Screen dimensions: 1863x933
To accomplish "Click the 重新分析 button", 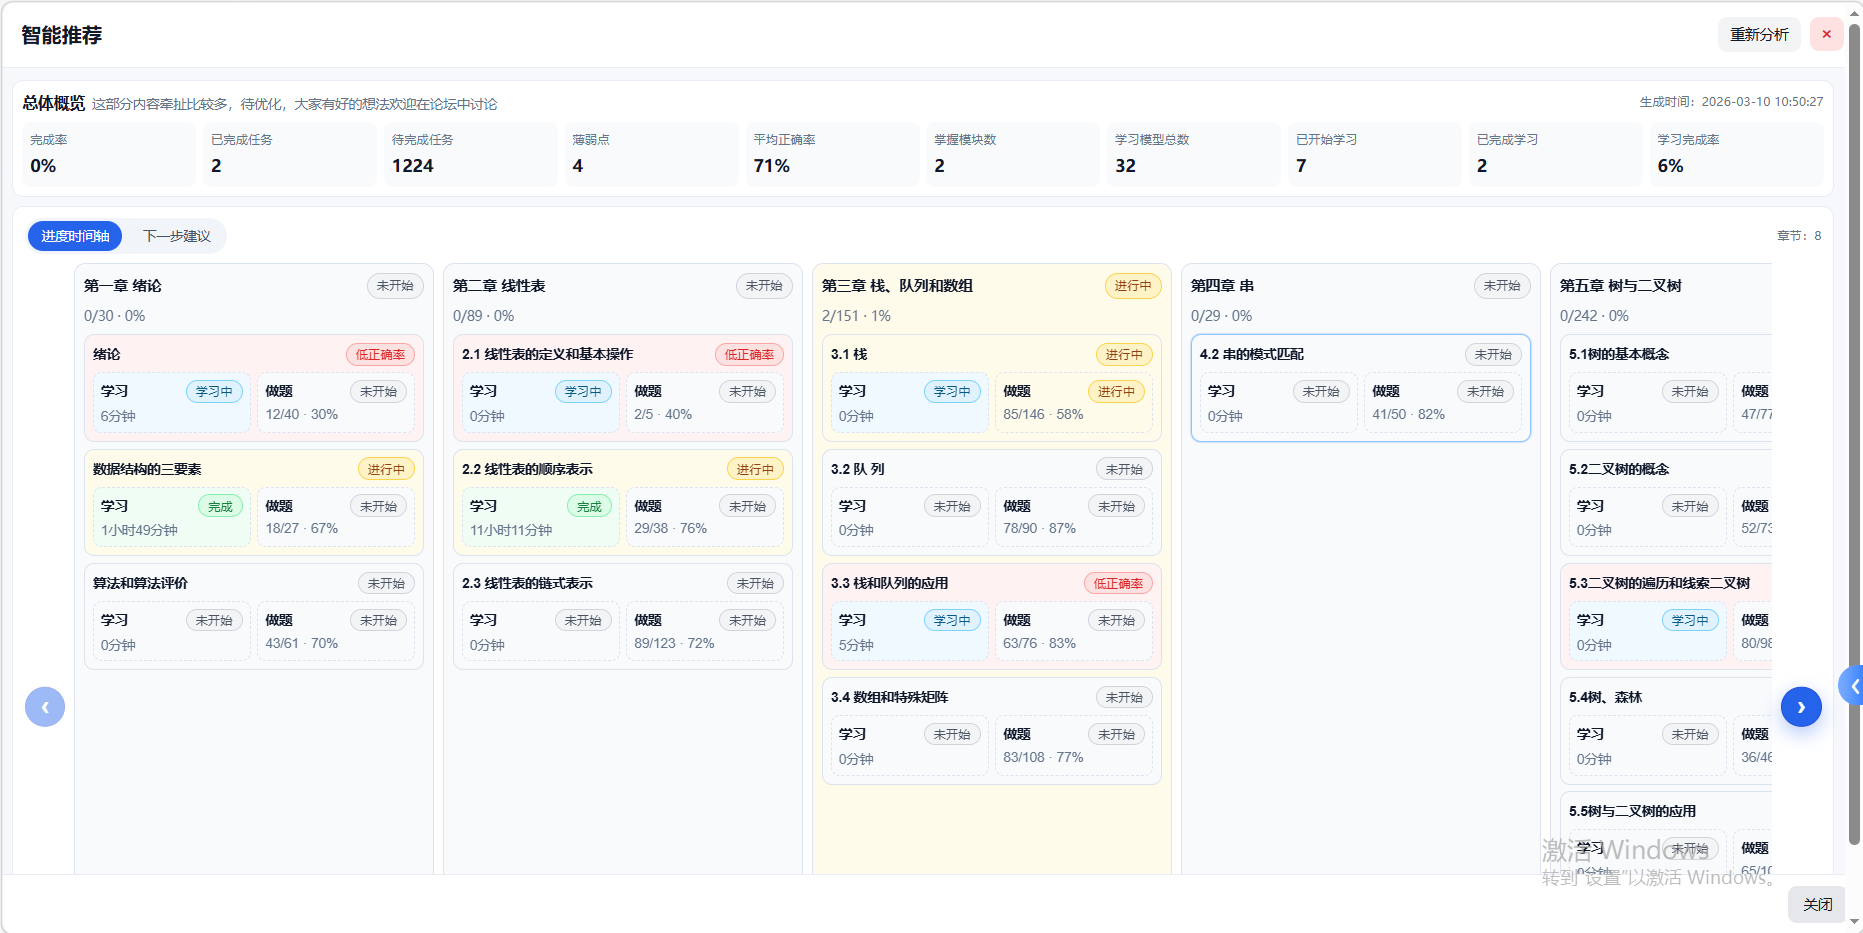I will [x=1759, y=34].
